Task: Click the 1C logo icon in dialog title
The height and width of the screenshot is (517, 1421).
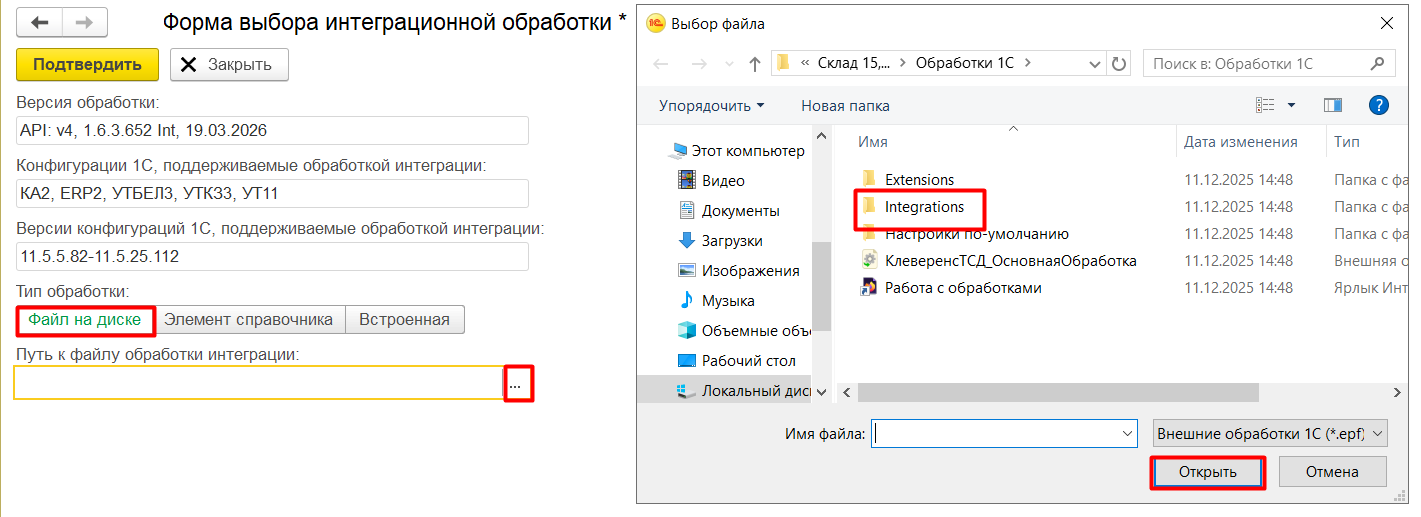Action: pyautogui.click(x=655, y=23)
